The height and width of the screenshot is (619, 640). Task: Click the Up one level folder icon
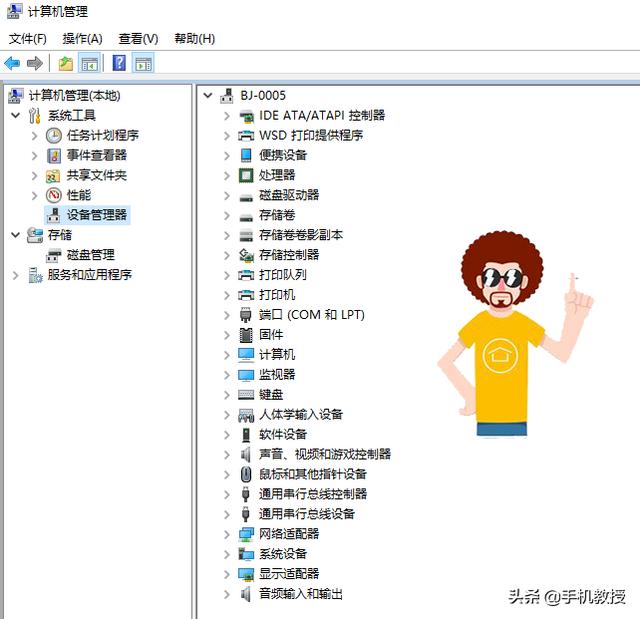[66, 63]
